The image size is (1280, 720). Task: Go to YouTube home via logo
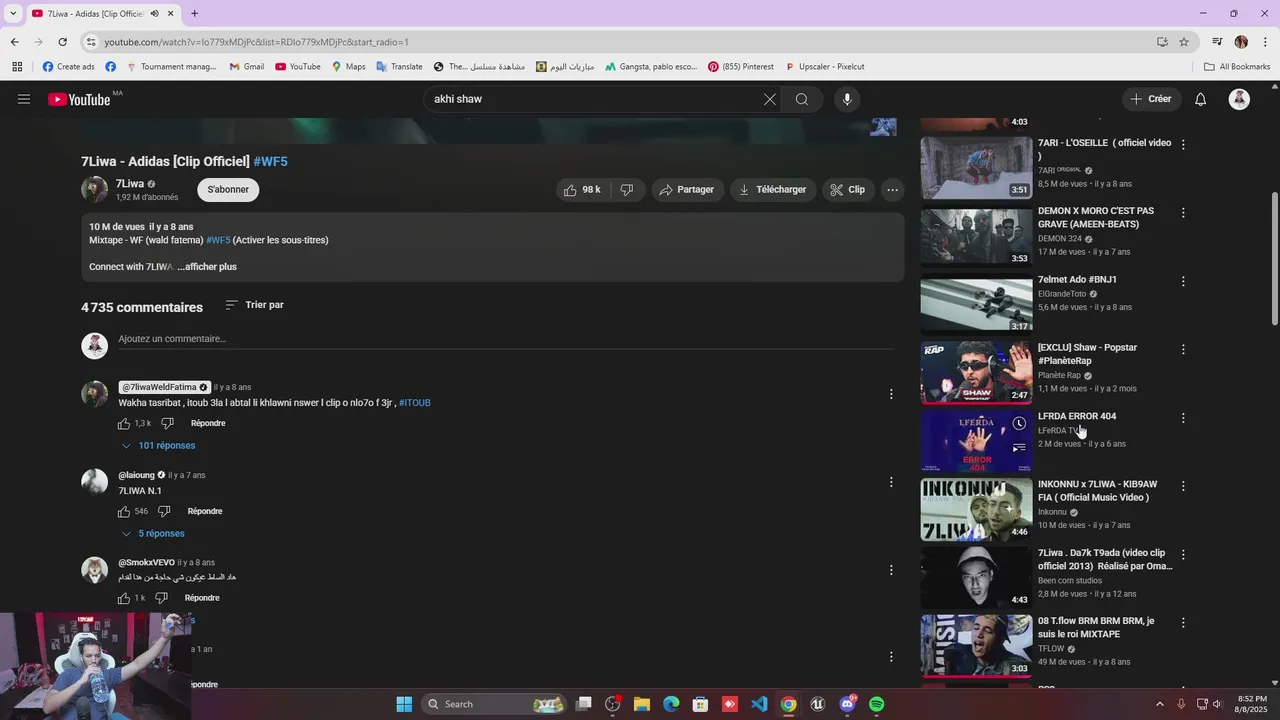tap(79, 99)
